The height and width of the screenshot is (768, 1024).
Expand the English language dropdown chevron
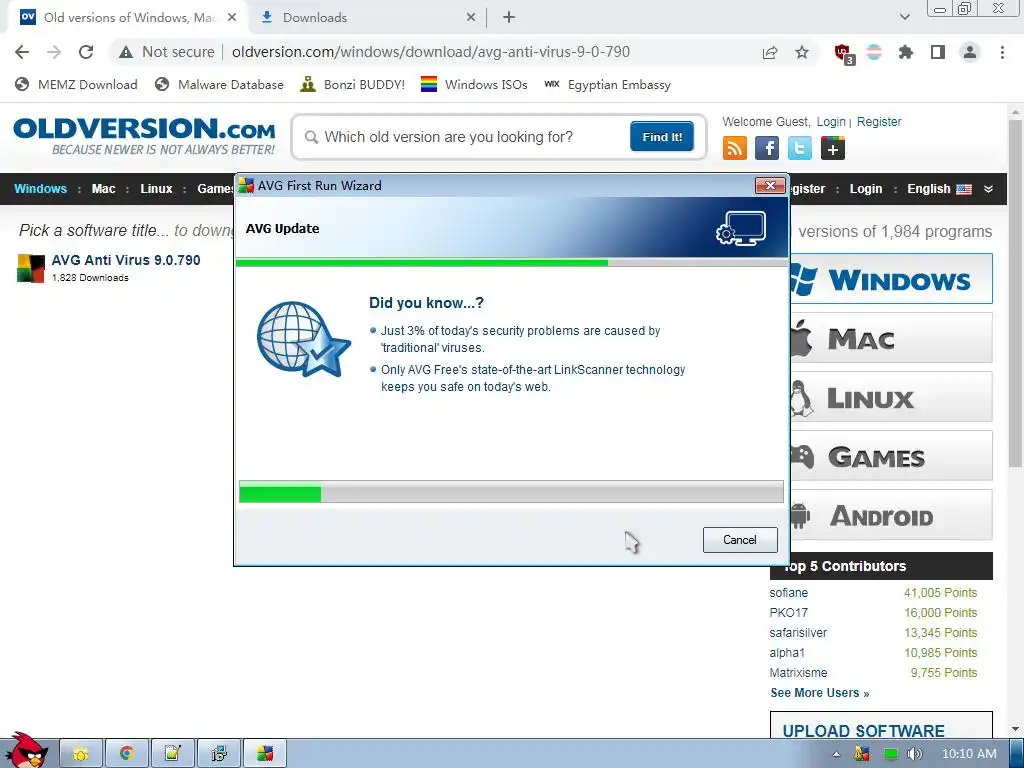989,189
